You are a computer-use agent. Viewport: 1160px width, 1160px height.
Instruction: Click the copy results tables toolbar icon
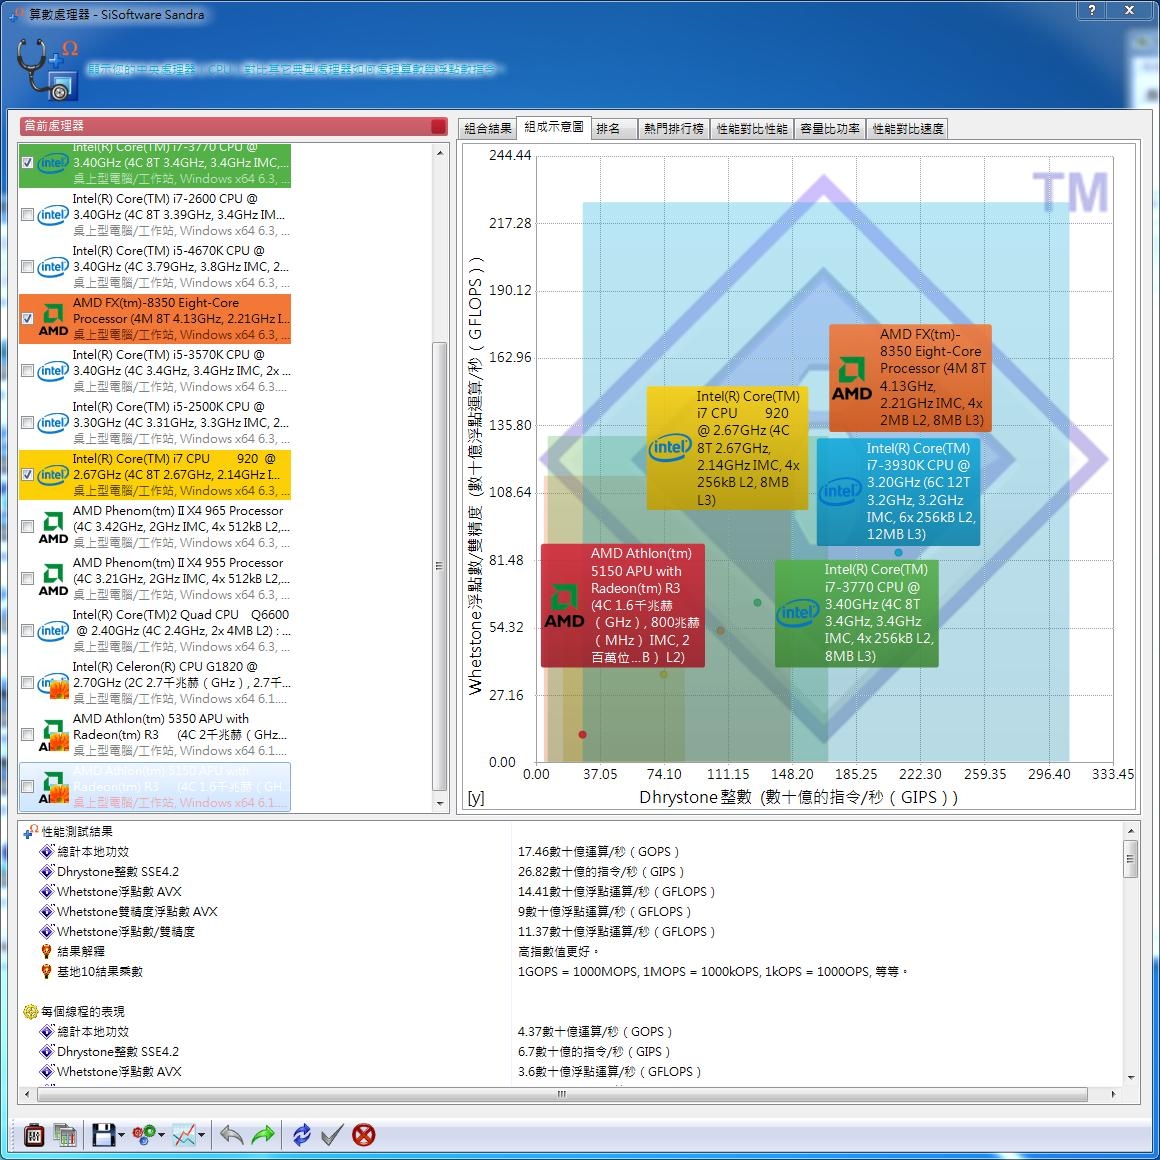coord(65,1134)
